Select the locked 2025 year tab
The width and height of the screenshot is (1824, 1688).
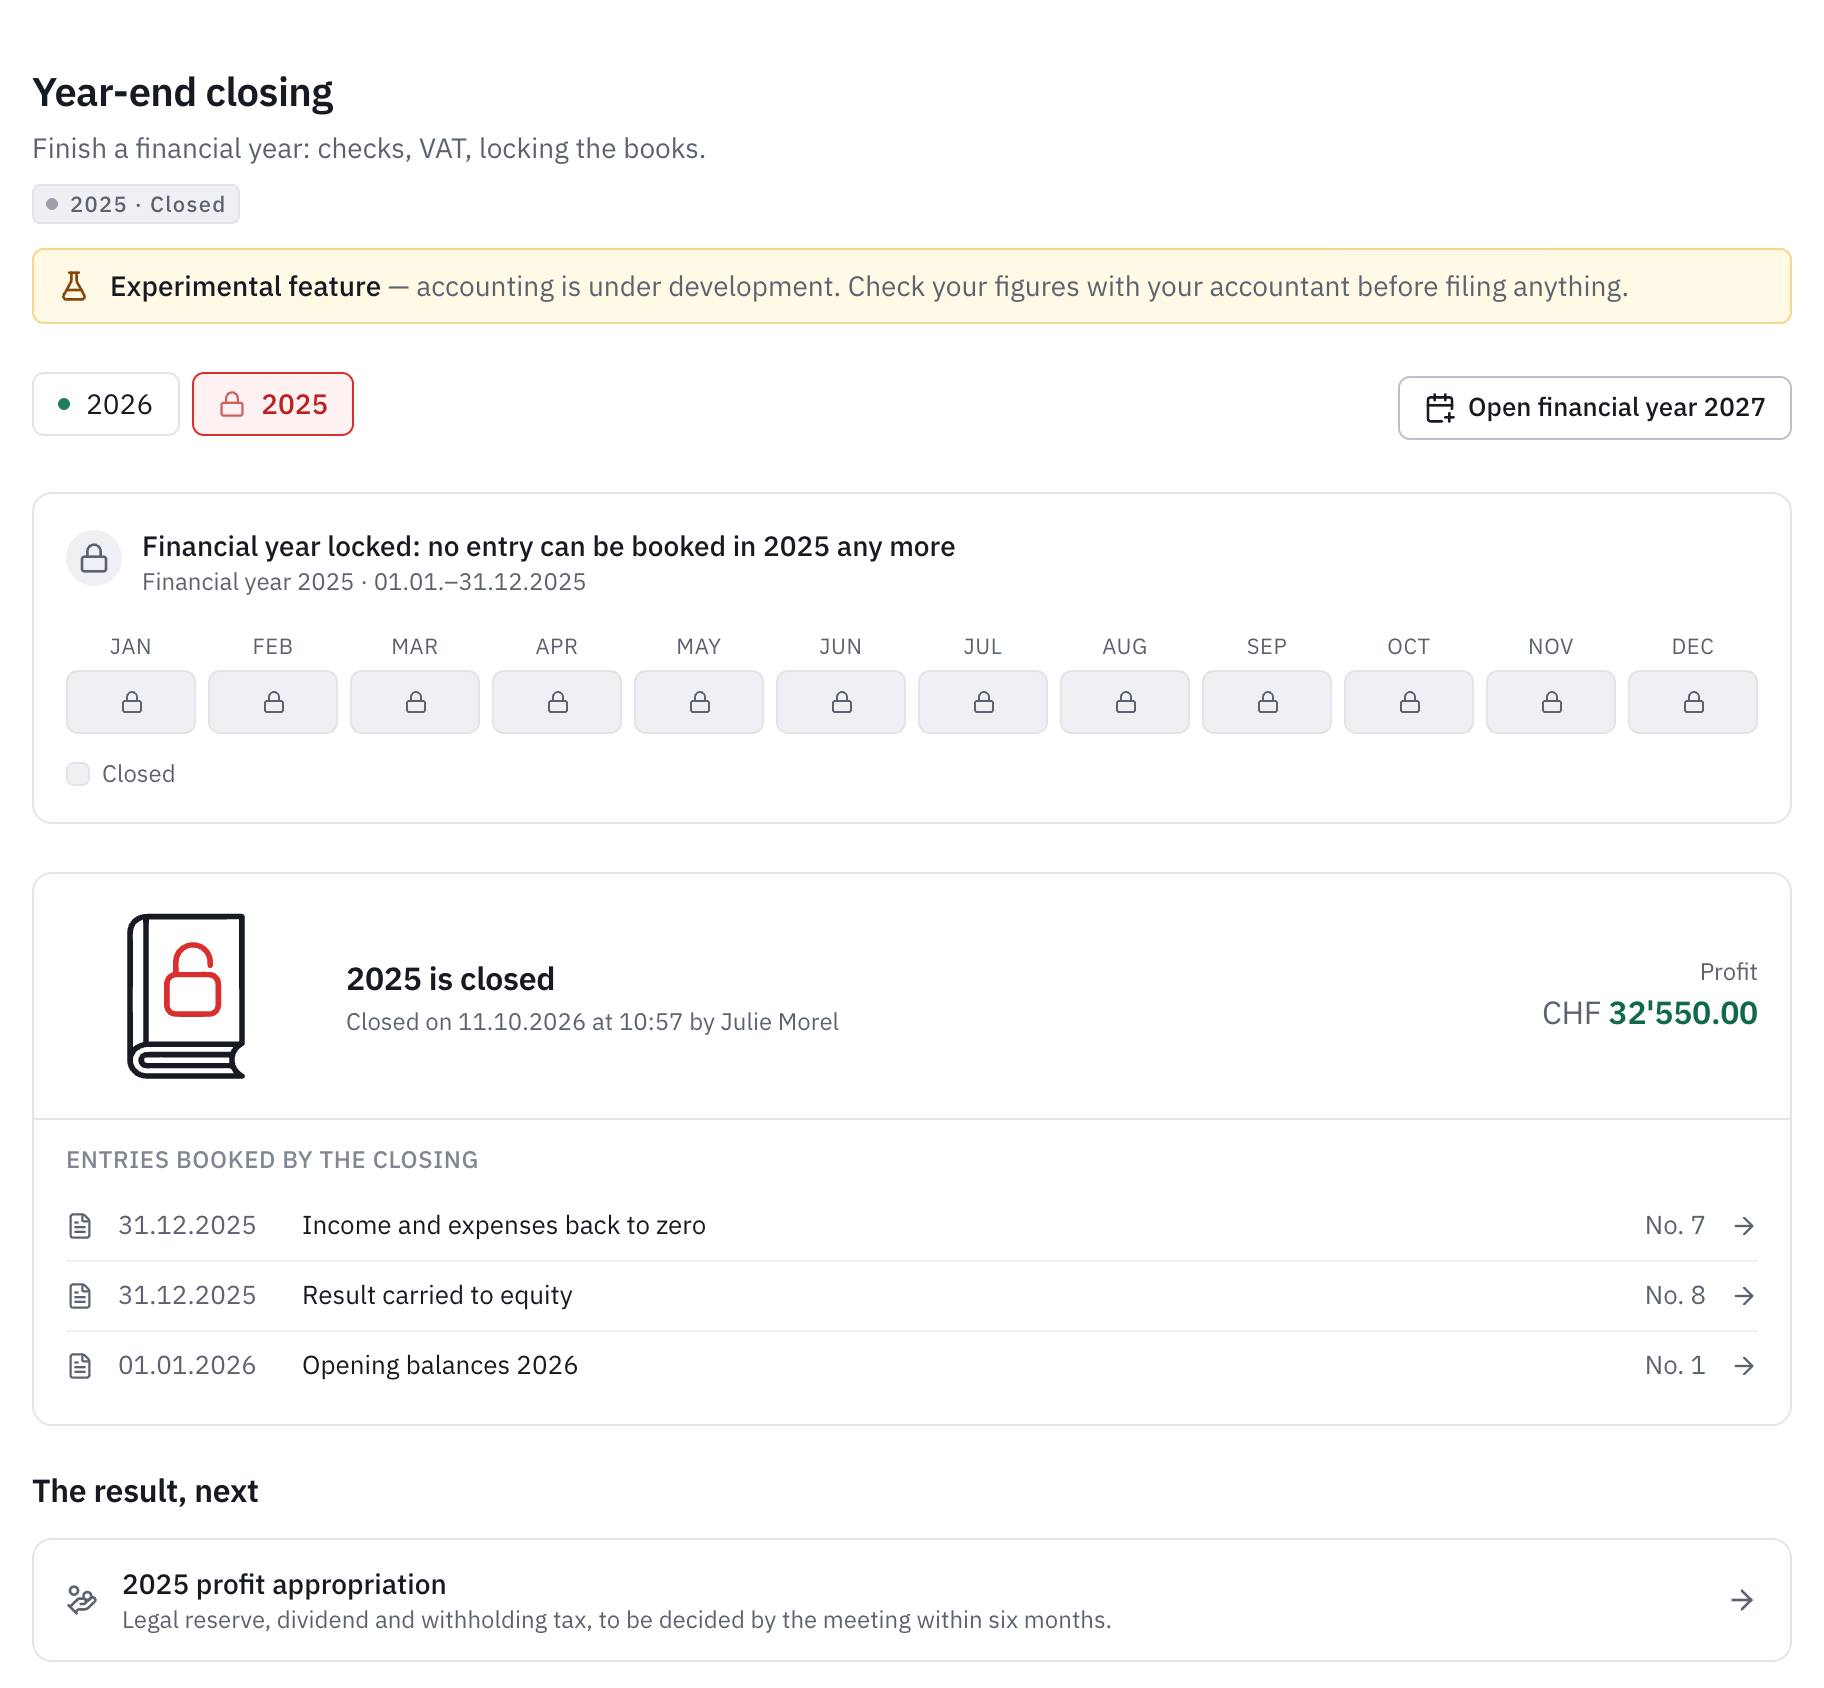click(x=273, y=404)
